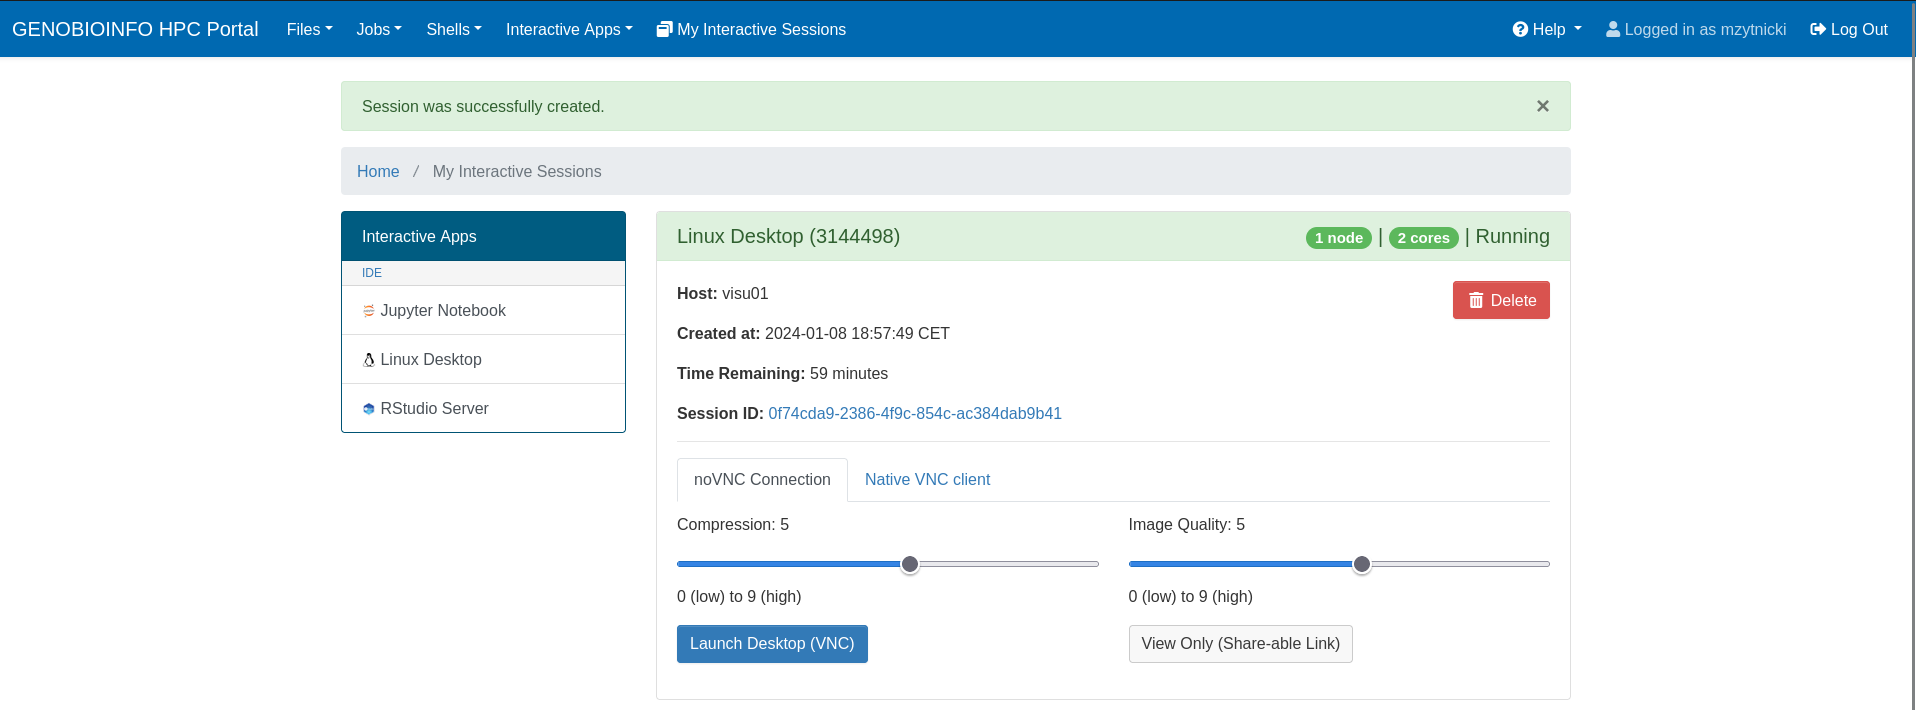The width and height of the screenshot is (1916, 710).
Task: Click the Image Quality: 5 label
Action: [1186, 525]
